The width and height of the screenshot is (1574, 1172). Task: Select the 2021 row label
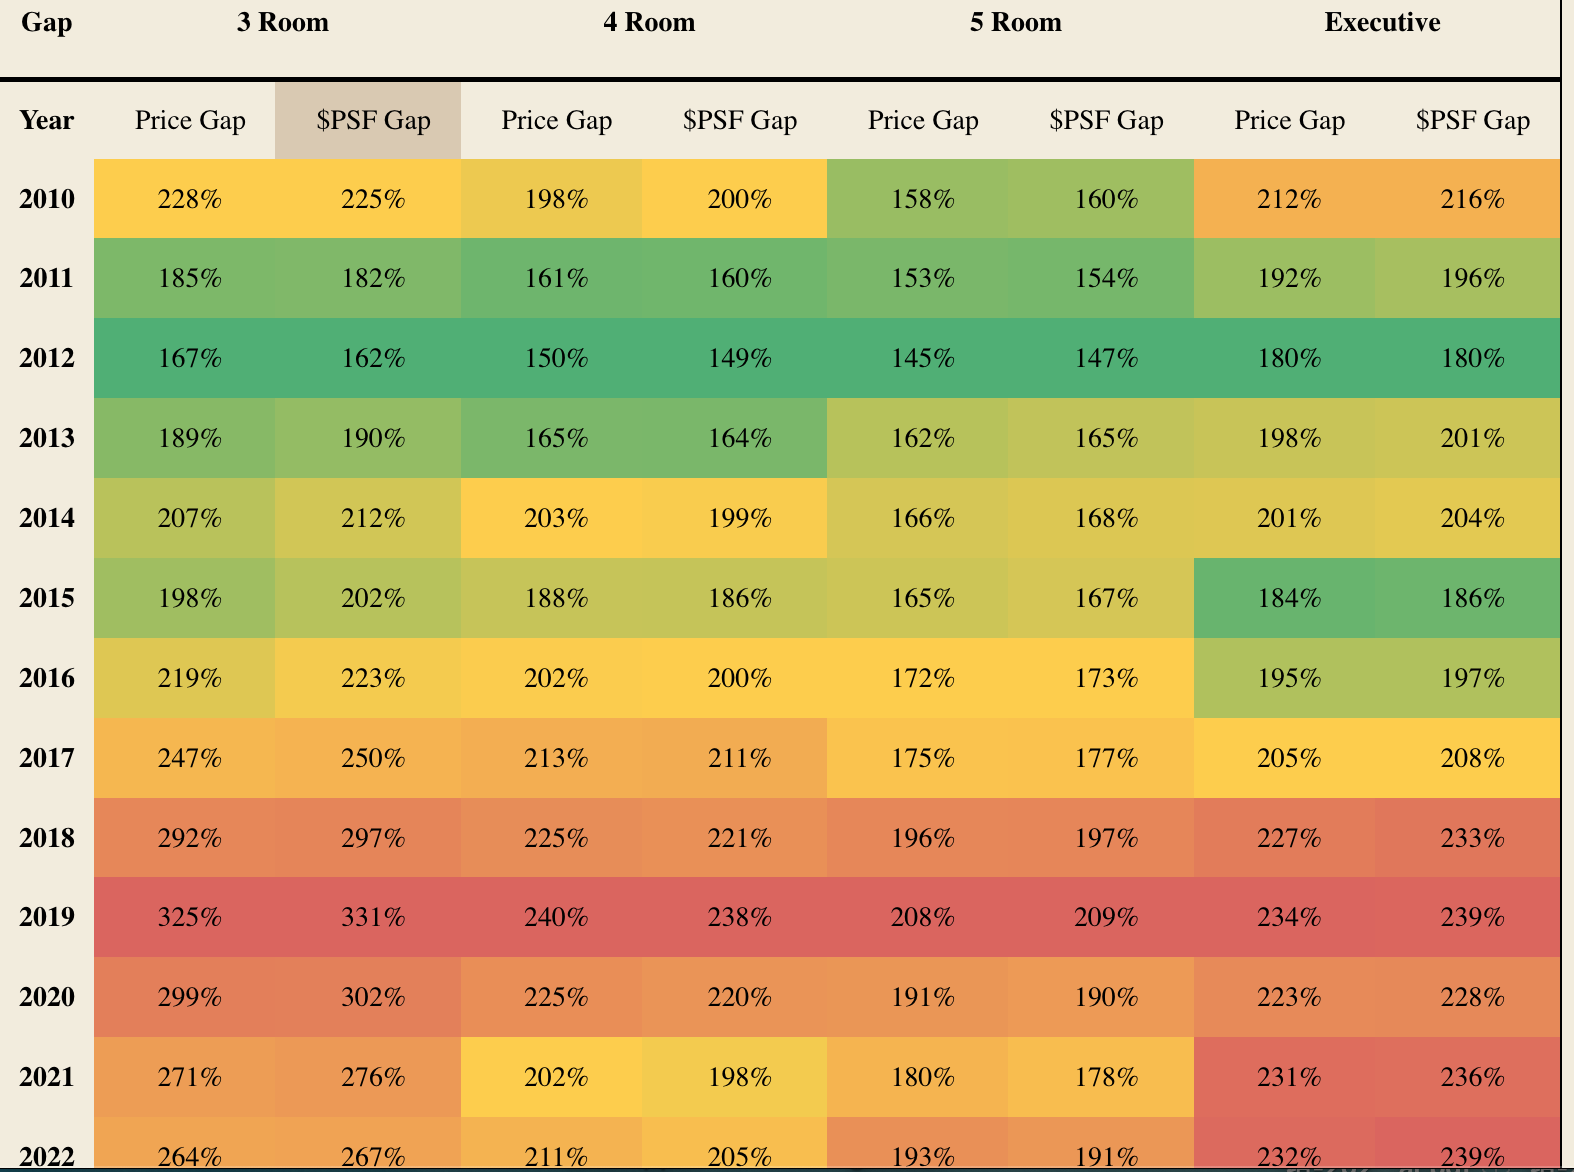coord(46,1077)
